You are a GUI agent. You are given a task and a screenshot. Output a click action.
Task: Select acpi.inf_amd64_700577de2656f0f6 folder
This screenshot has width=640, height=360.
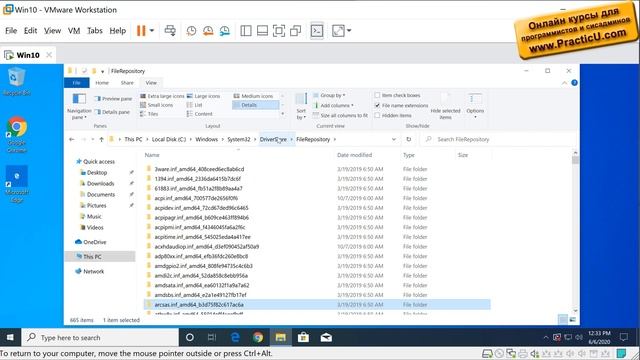pyautogui.click(x=196, y=198)
